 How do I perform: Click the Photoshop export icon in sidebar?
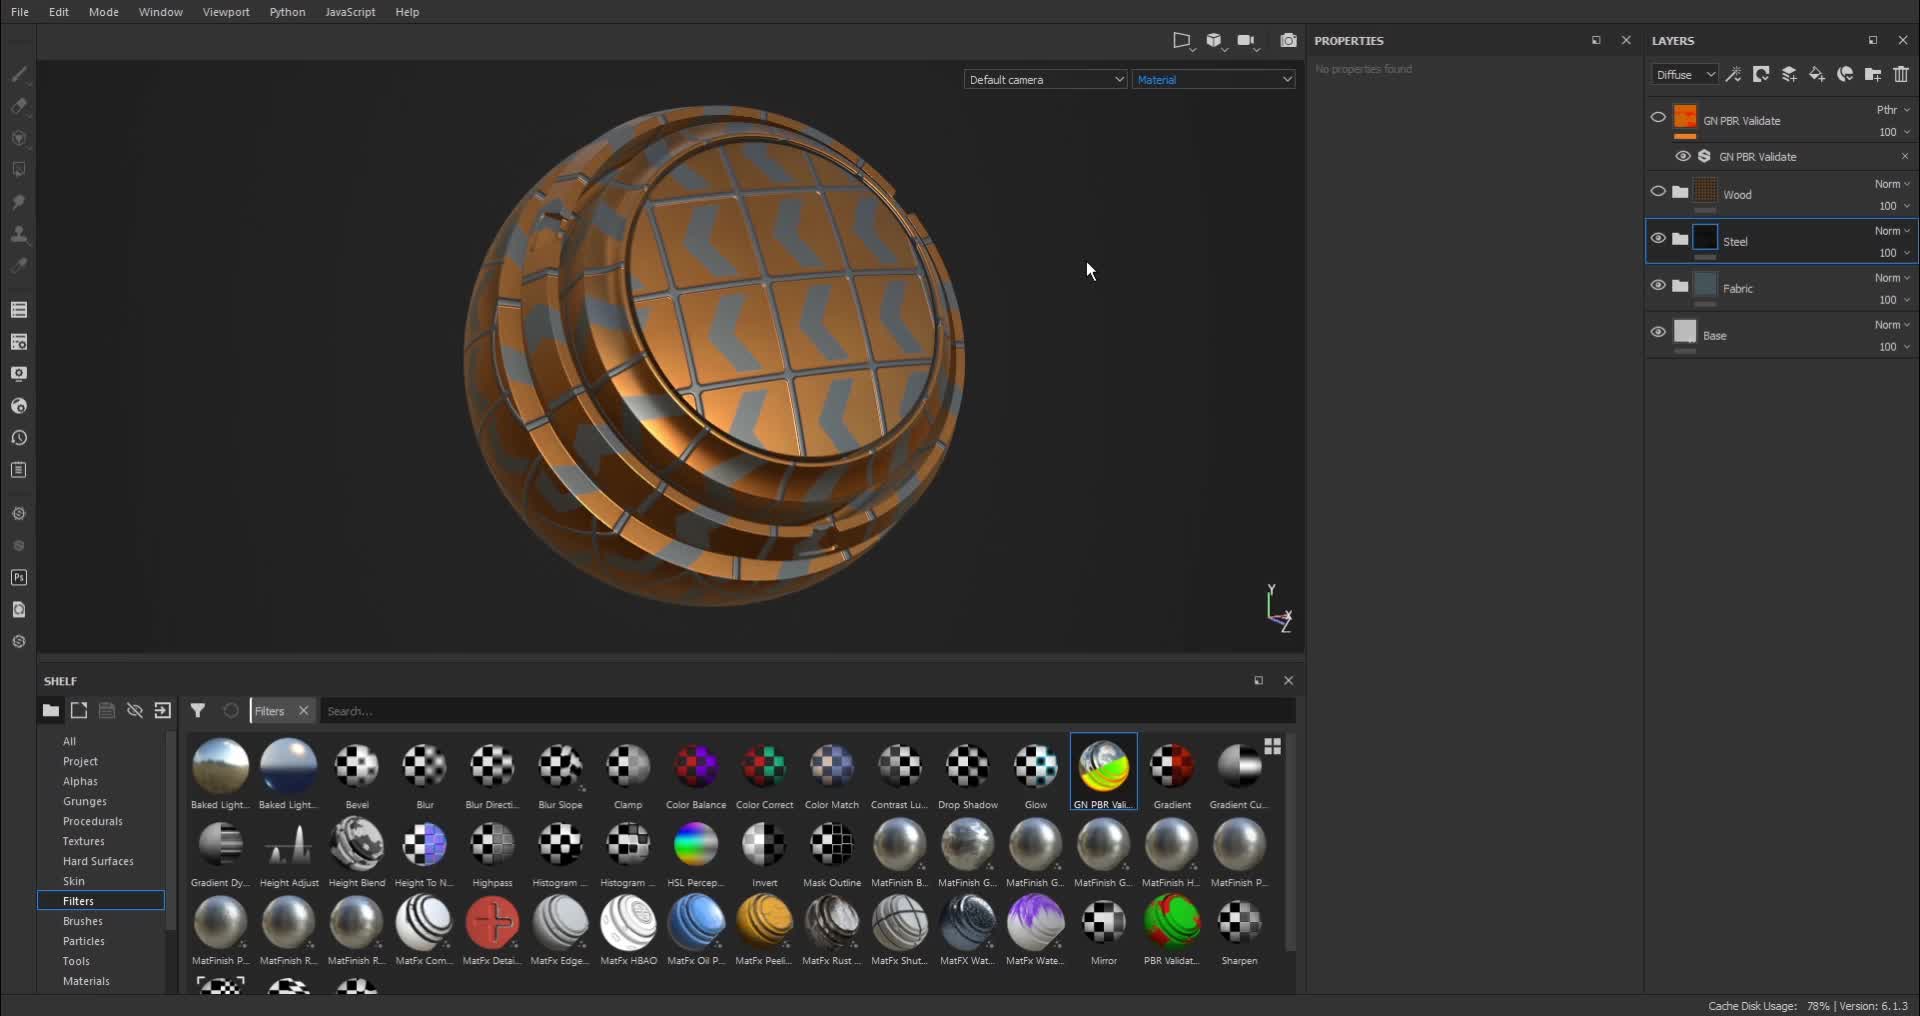tap(19, 578)
